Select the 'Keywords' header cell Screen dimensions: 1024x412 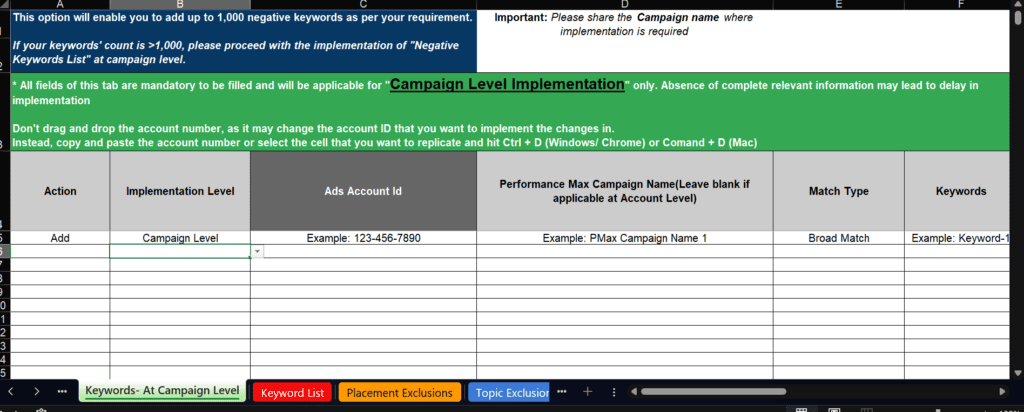tap(957, 191)
